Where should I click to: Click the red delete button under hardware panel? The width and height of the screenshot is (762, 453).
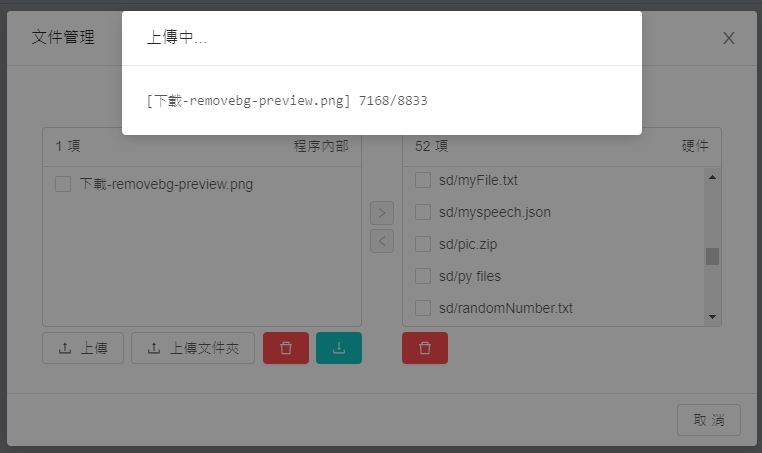pos(425,348)
